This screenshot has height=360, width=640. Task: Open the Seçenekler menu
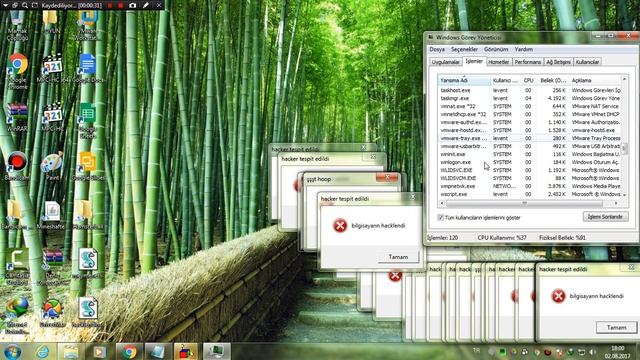click(464, 49)
